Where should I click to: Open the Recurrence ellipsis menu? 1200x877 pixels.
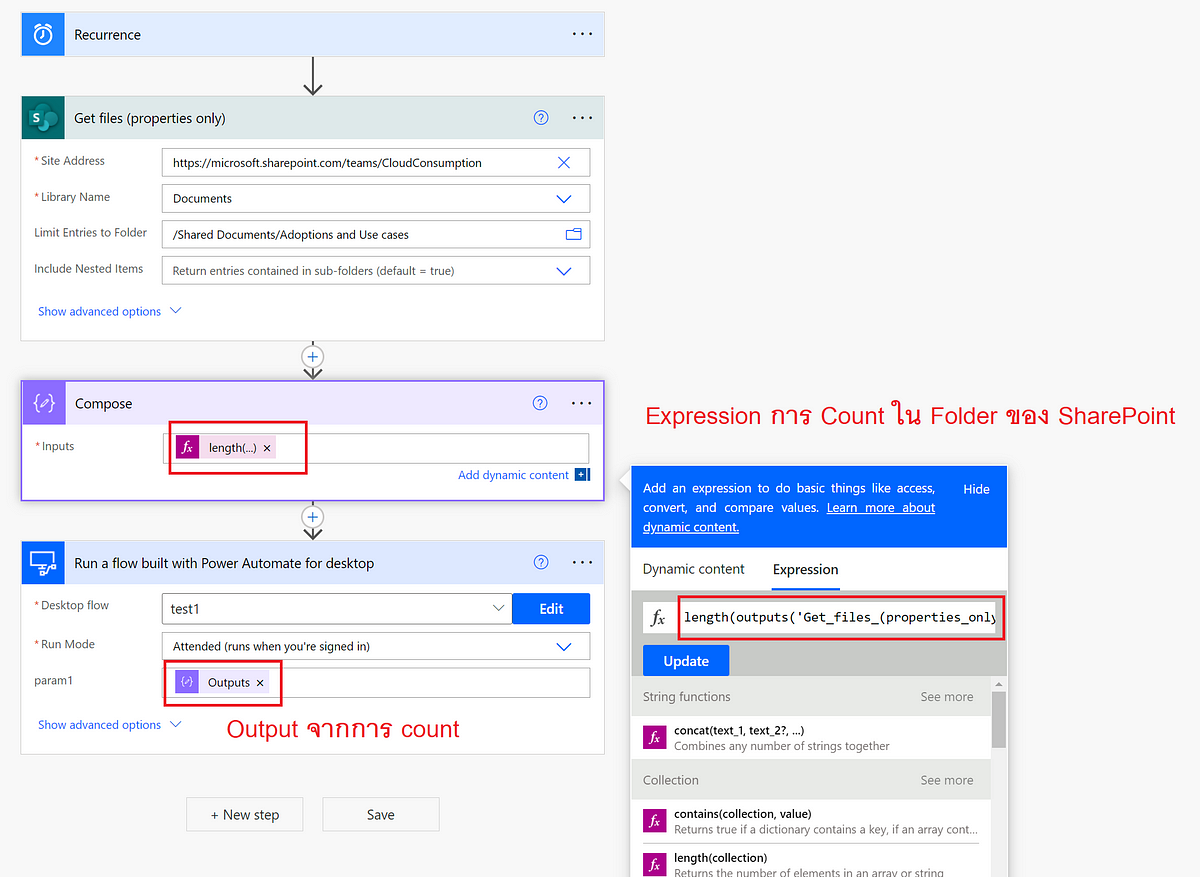coord(582,33)
